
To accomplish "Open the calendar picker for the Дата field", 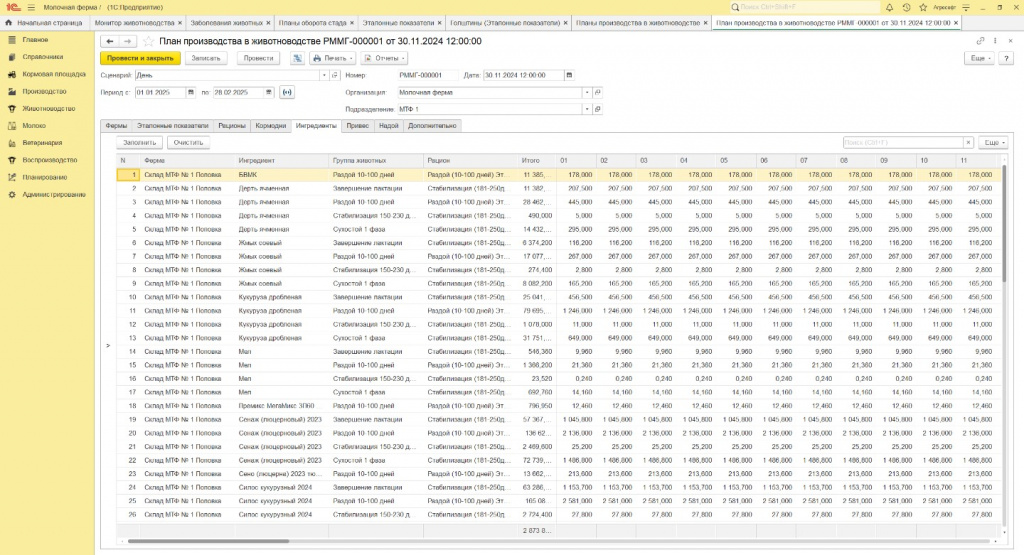I will pos(569,75).
